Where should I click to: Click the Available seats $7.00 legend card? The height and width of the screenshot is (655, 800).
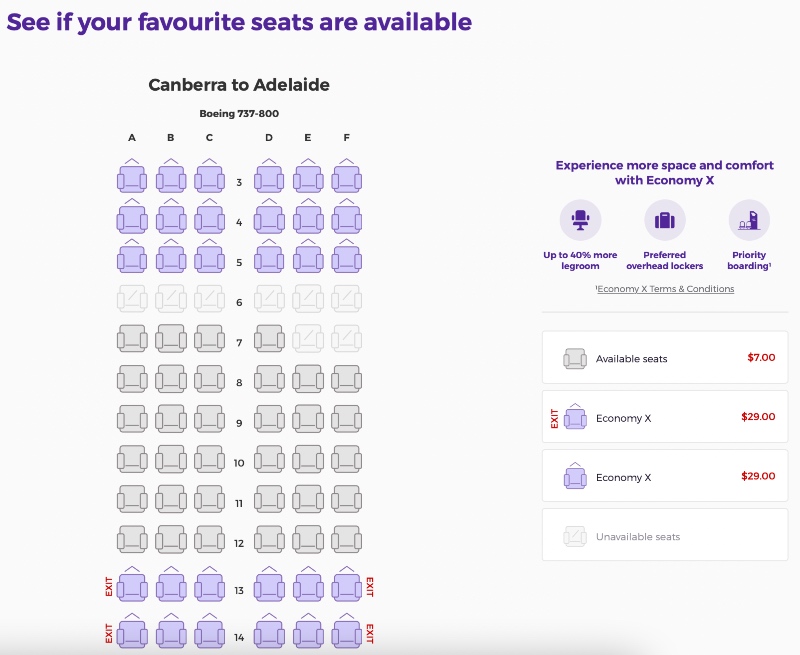(x=664, y=357)
